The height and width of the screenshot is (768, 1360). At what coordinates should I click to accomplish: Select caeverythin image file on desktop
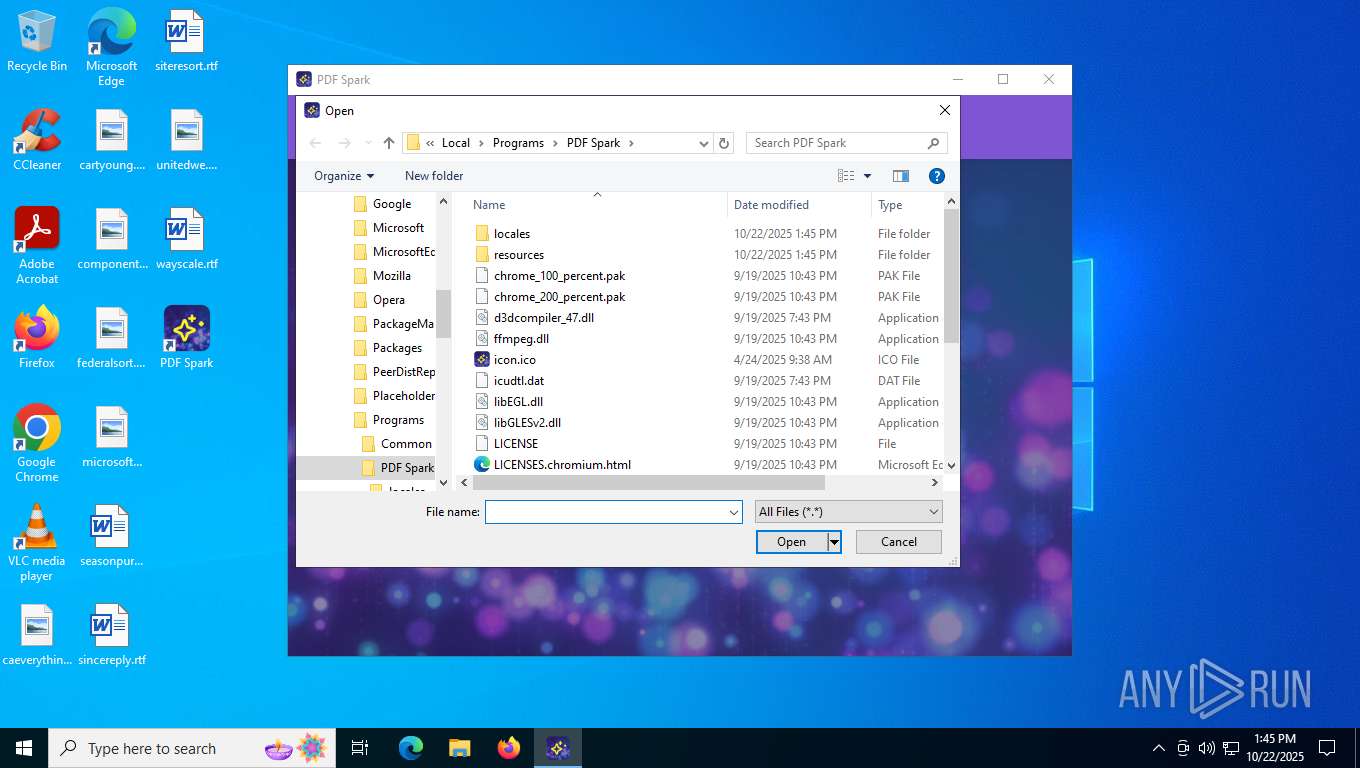37,635
